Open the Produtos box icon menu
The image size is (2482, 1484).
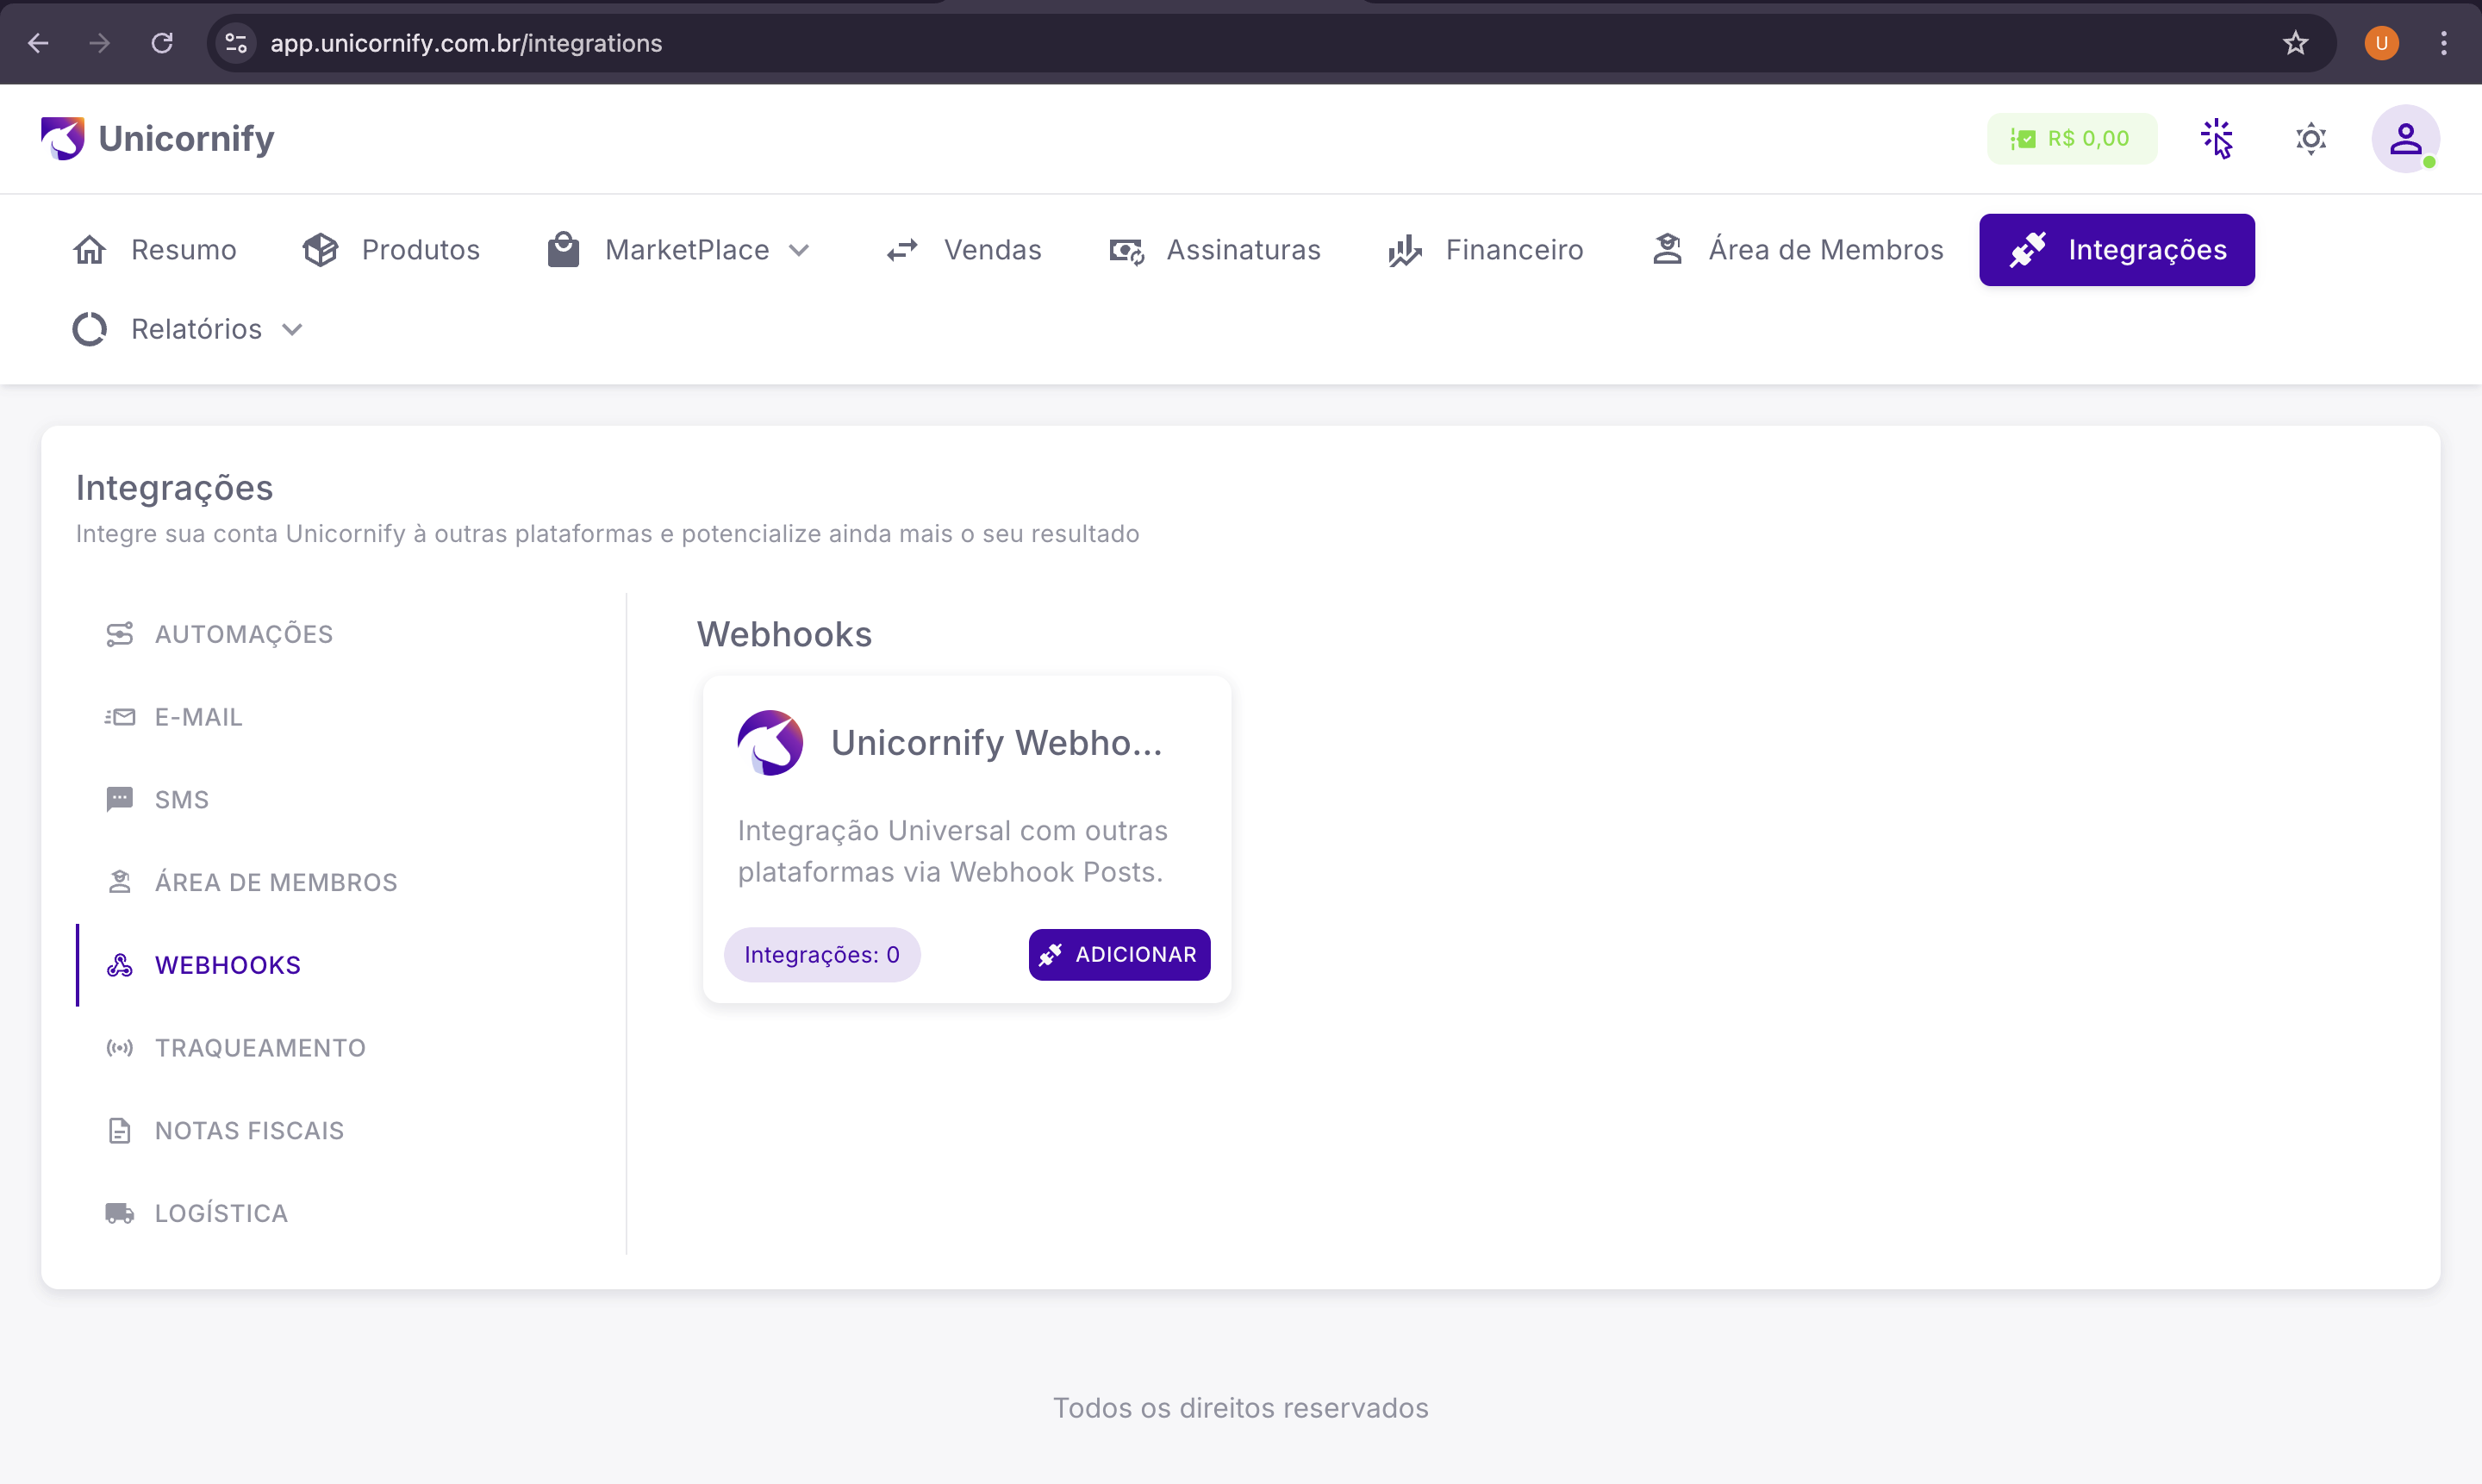321,250
